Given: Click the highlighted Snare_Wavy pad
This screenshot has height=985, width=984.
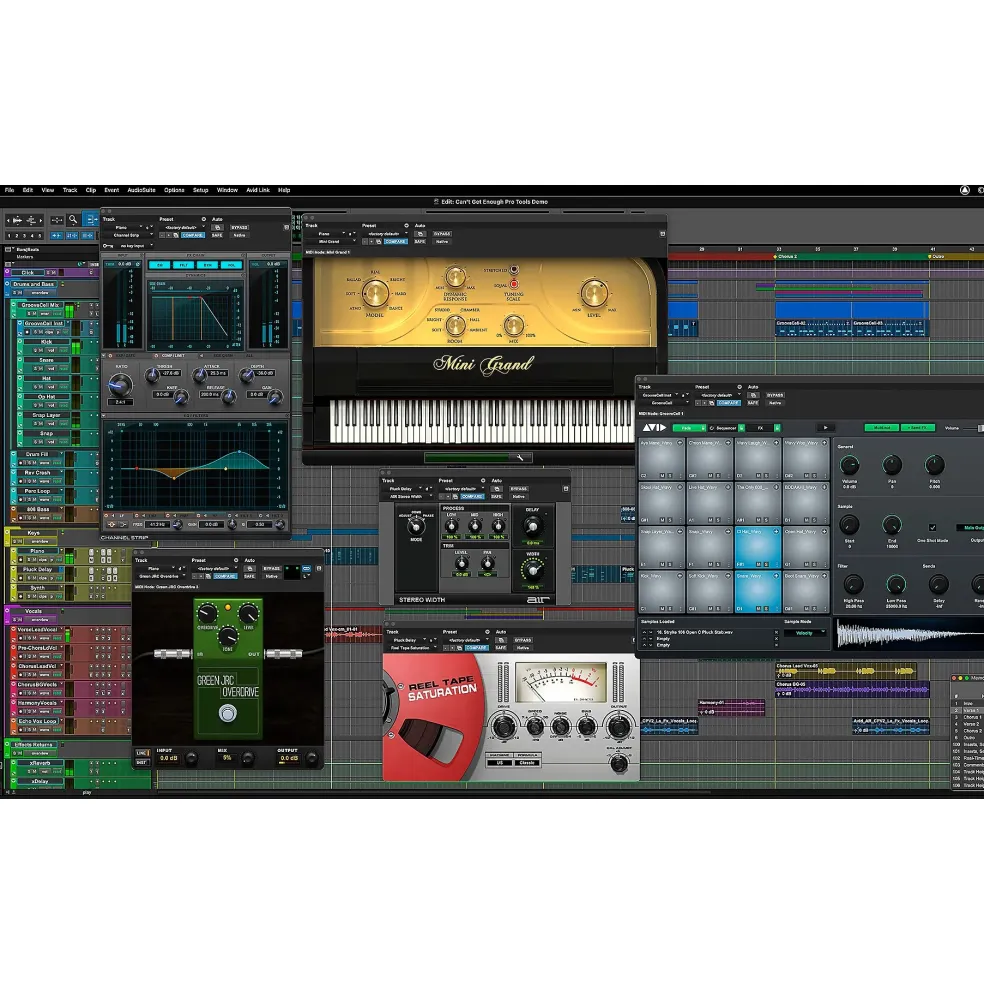Looking at the screenshot, I should (757, 592).
